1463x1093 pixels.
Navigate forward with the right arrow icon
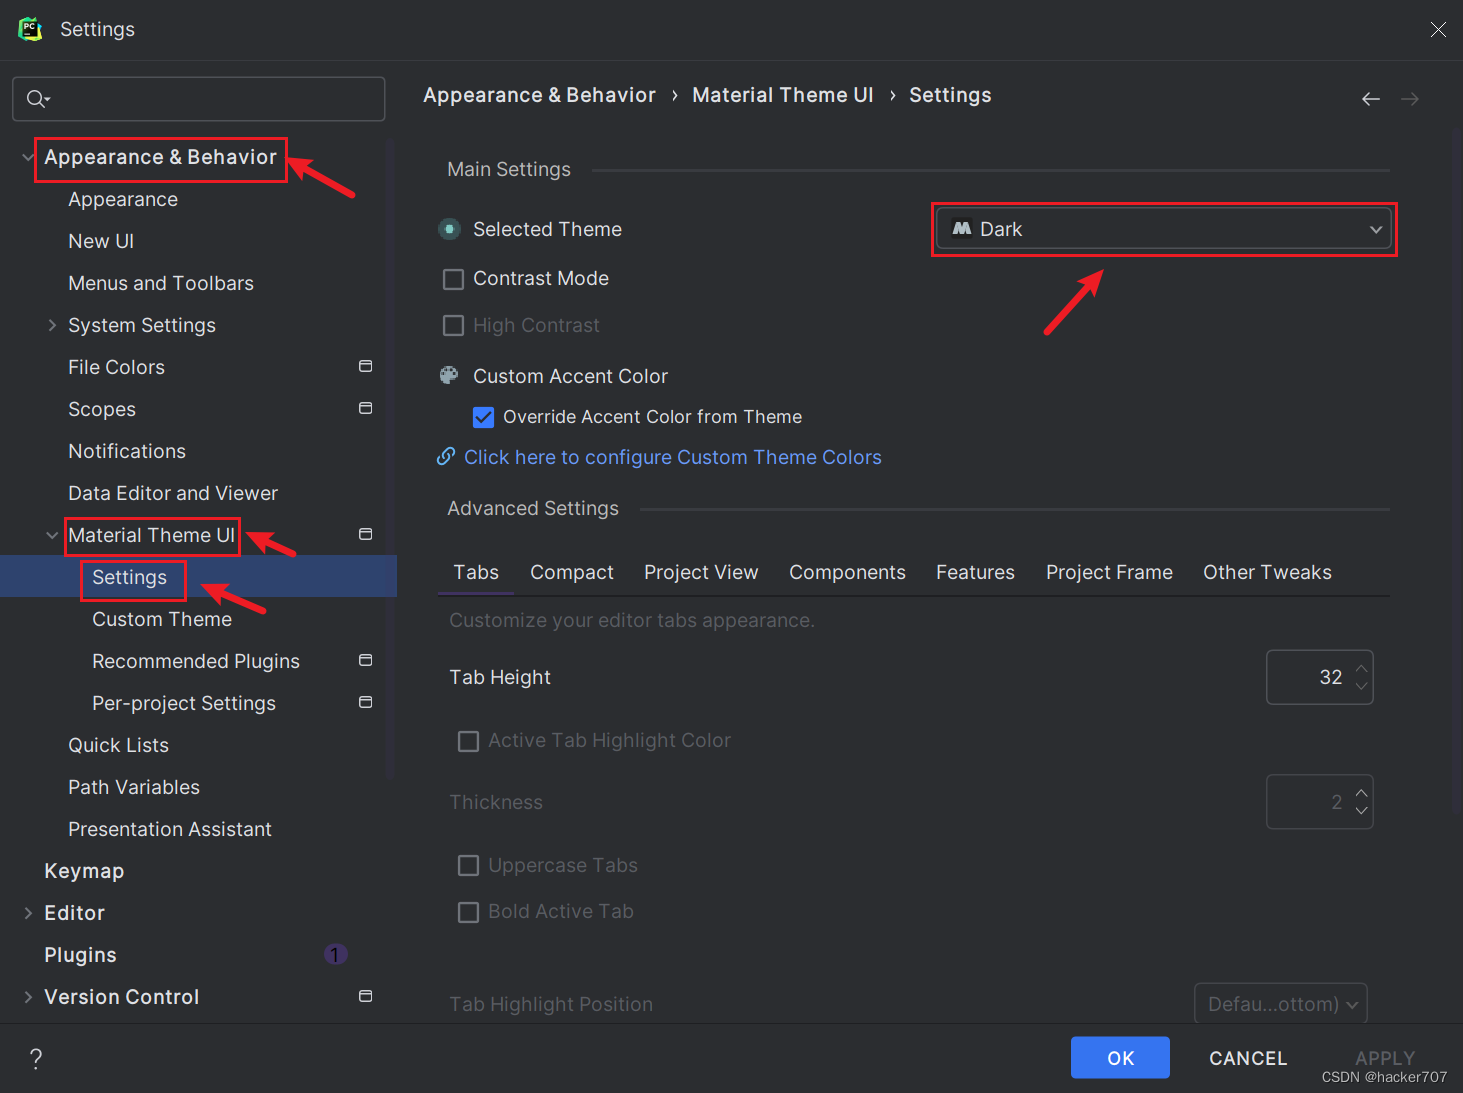tap(1410, 99)
